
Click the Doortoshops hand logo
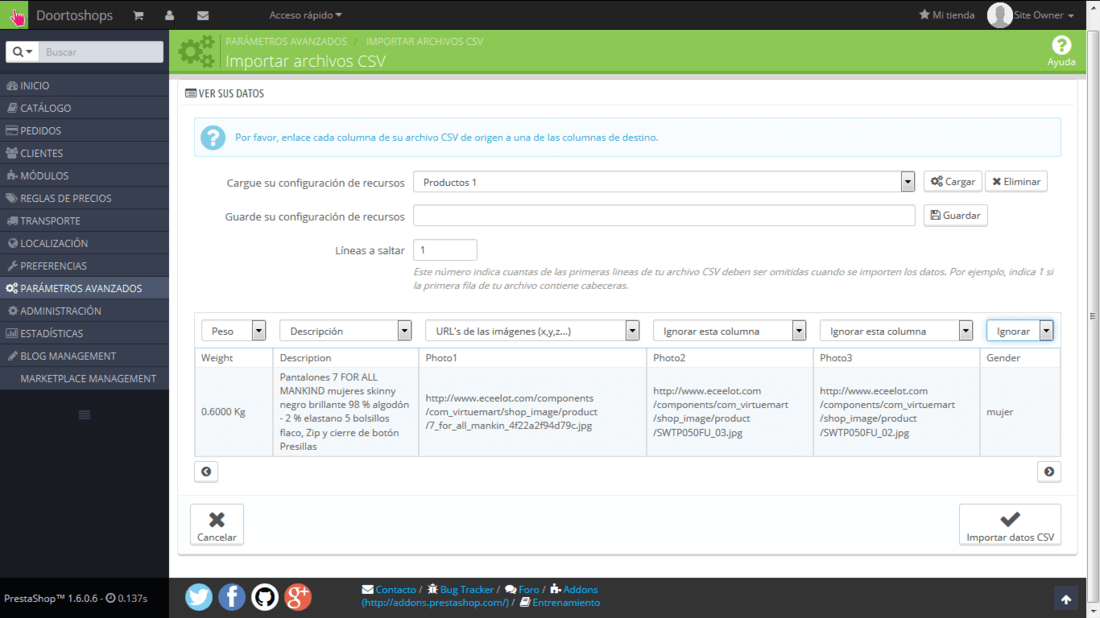coord(14,15)
